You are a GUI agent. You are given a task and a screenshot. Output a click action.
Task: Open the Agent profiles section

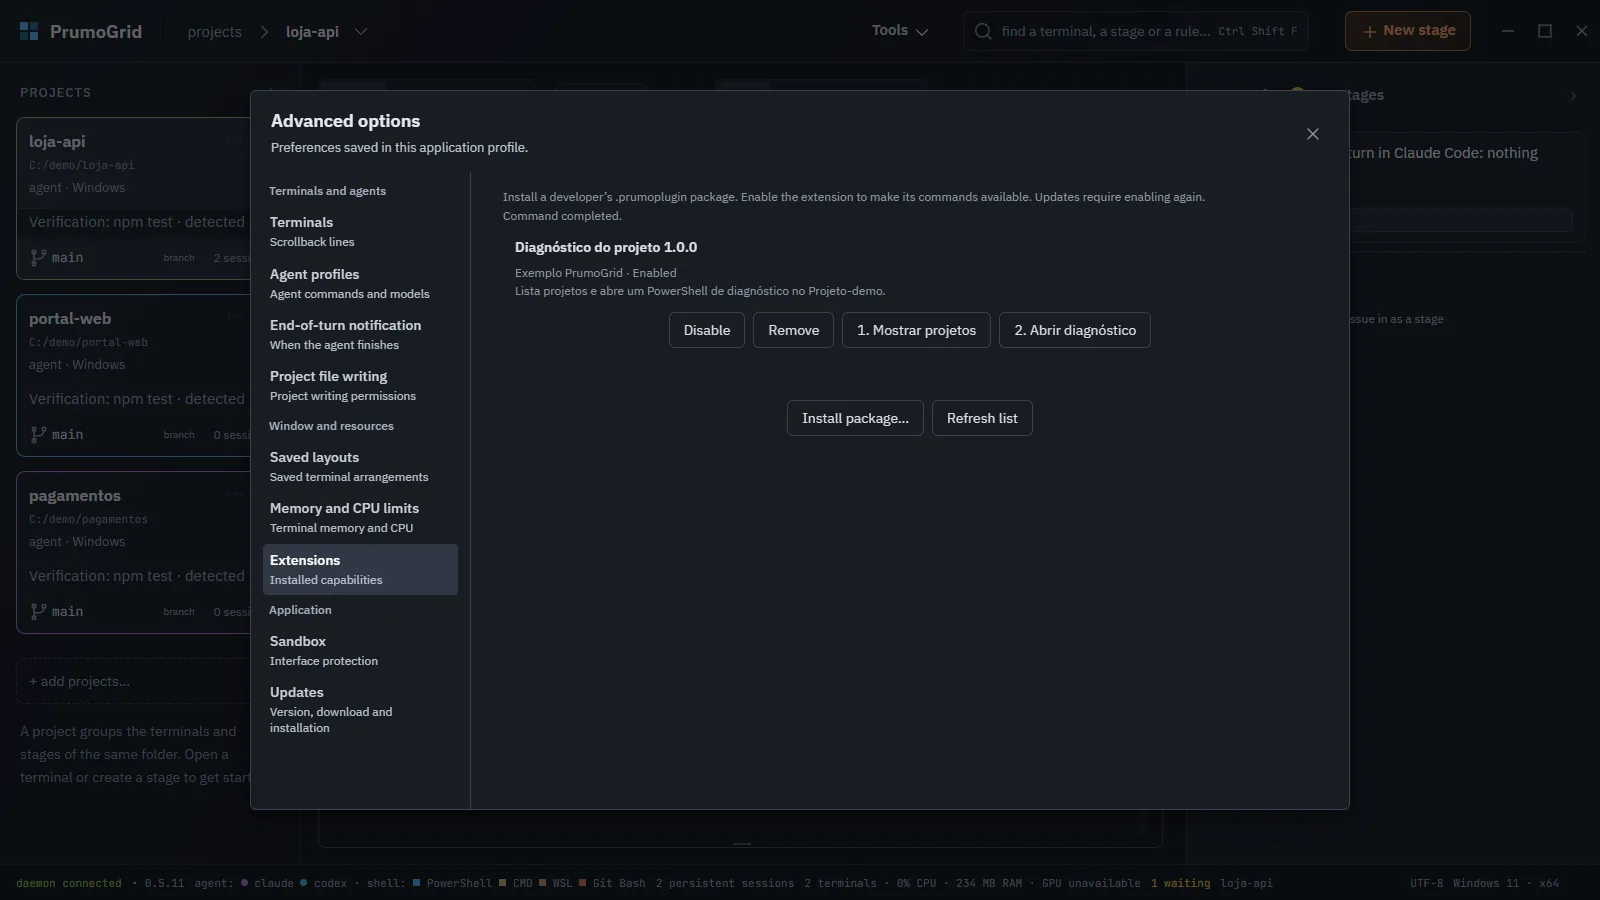[360, 283]
